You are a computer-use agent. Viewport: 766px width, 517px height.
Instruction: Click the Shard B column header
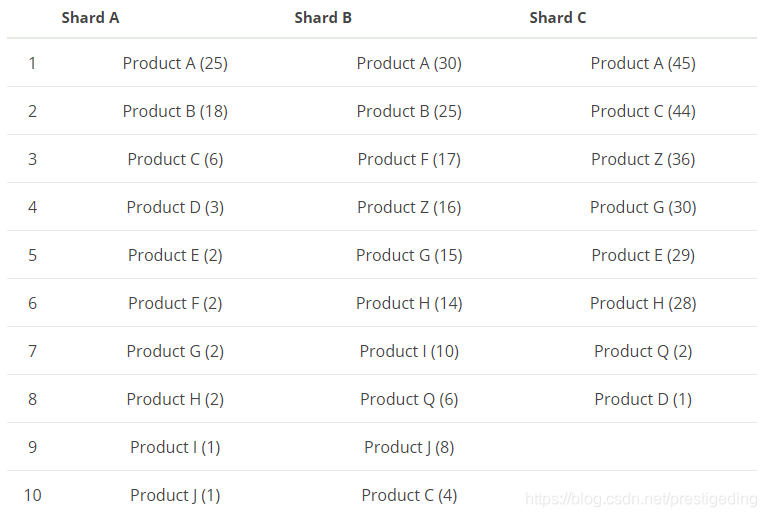click(x=323, y=18)
